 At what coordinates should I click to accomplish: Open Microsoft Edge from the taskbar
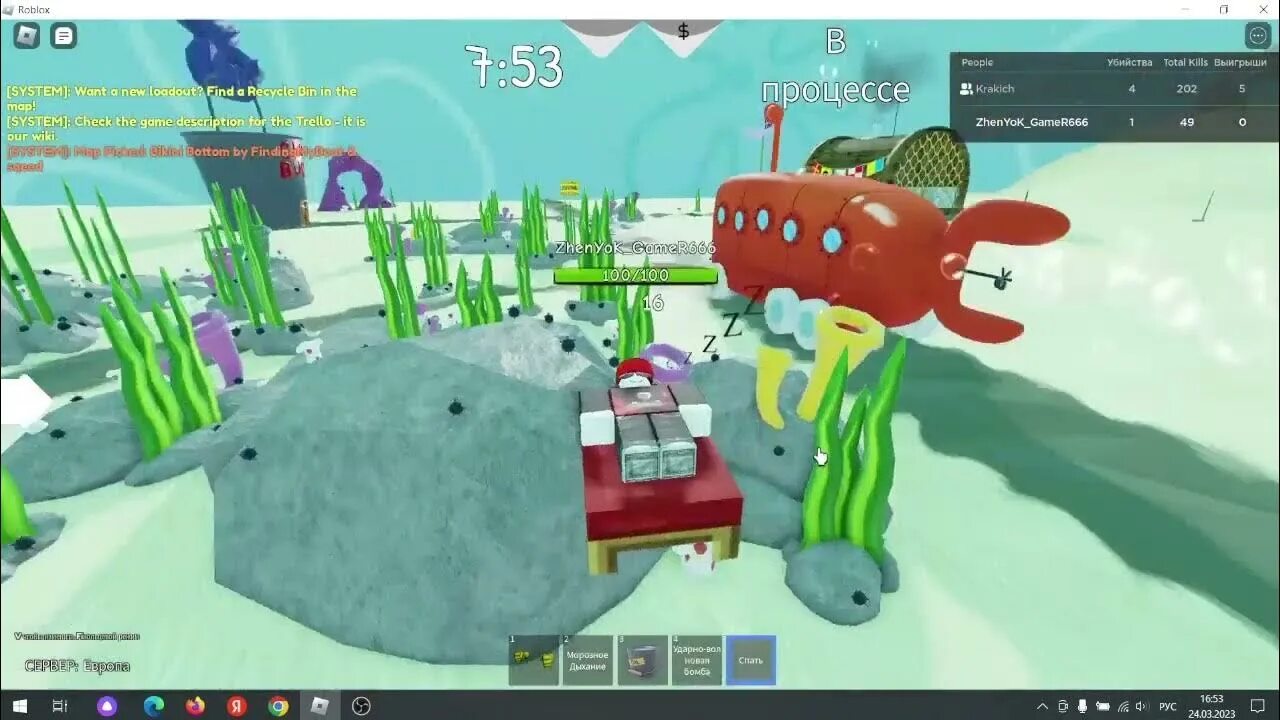pyautogui.click(x=153, y=706)
